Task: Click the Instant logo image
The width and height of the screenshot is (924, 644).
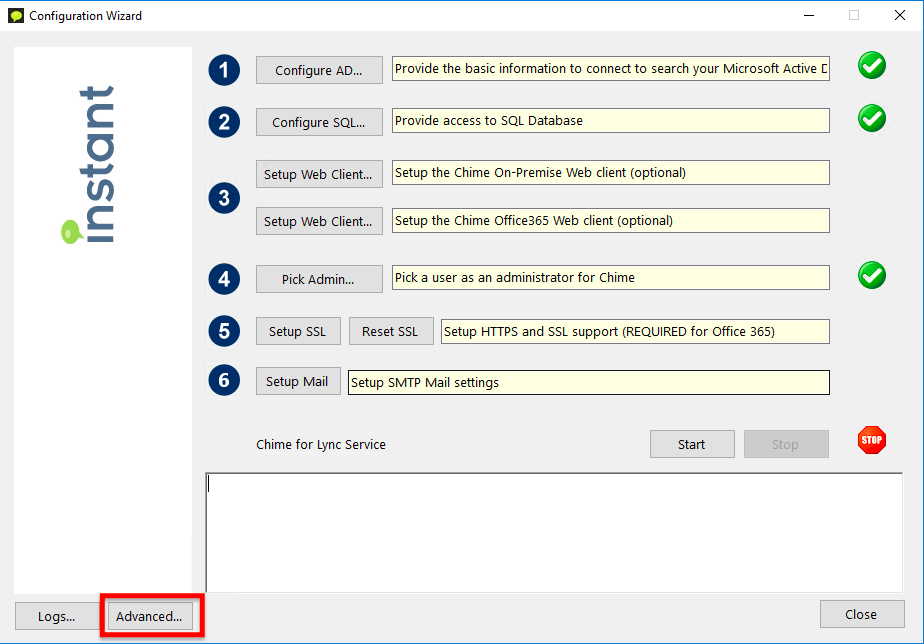Action: (x=89, y=165)
